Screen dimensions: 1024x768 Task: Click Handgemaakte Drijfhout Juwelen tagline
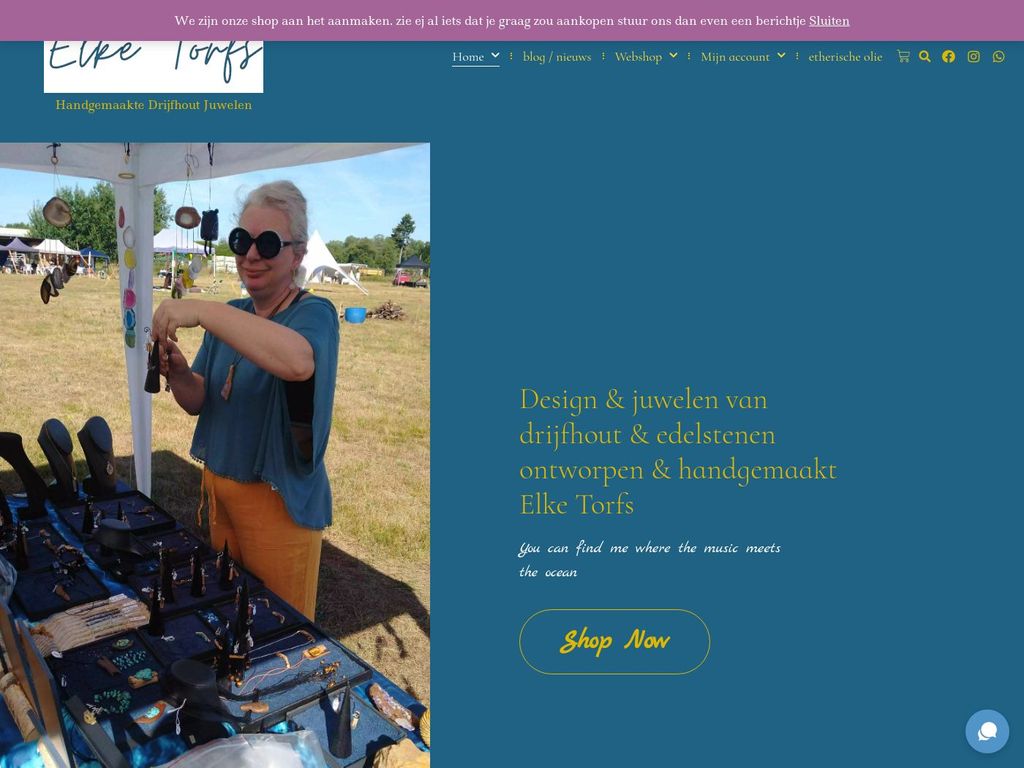(153, 104)
